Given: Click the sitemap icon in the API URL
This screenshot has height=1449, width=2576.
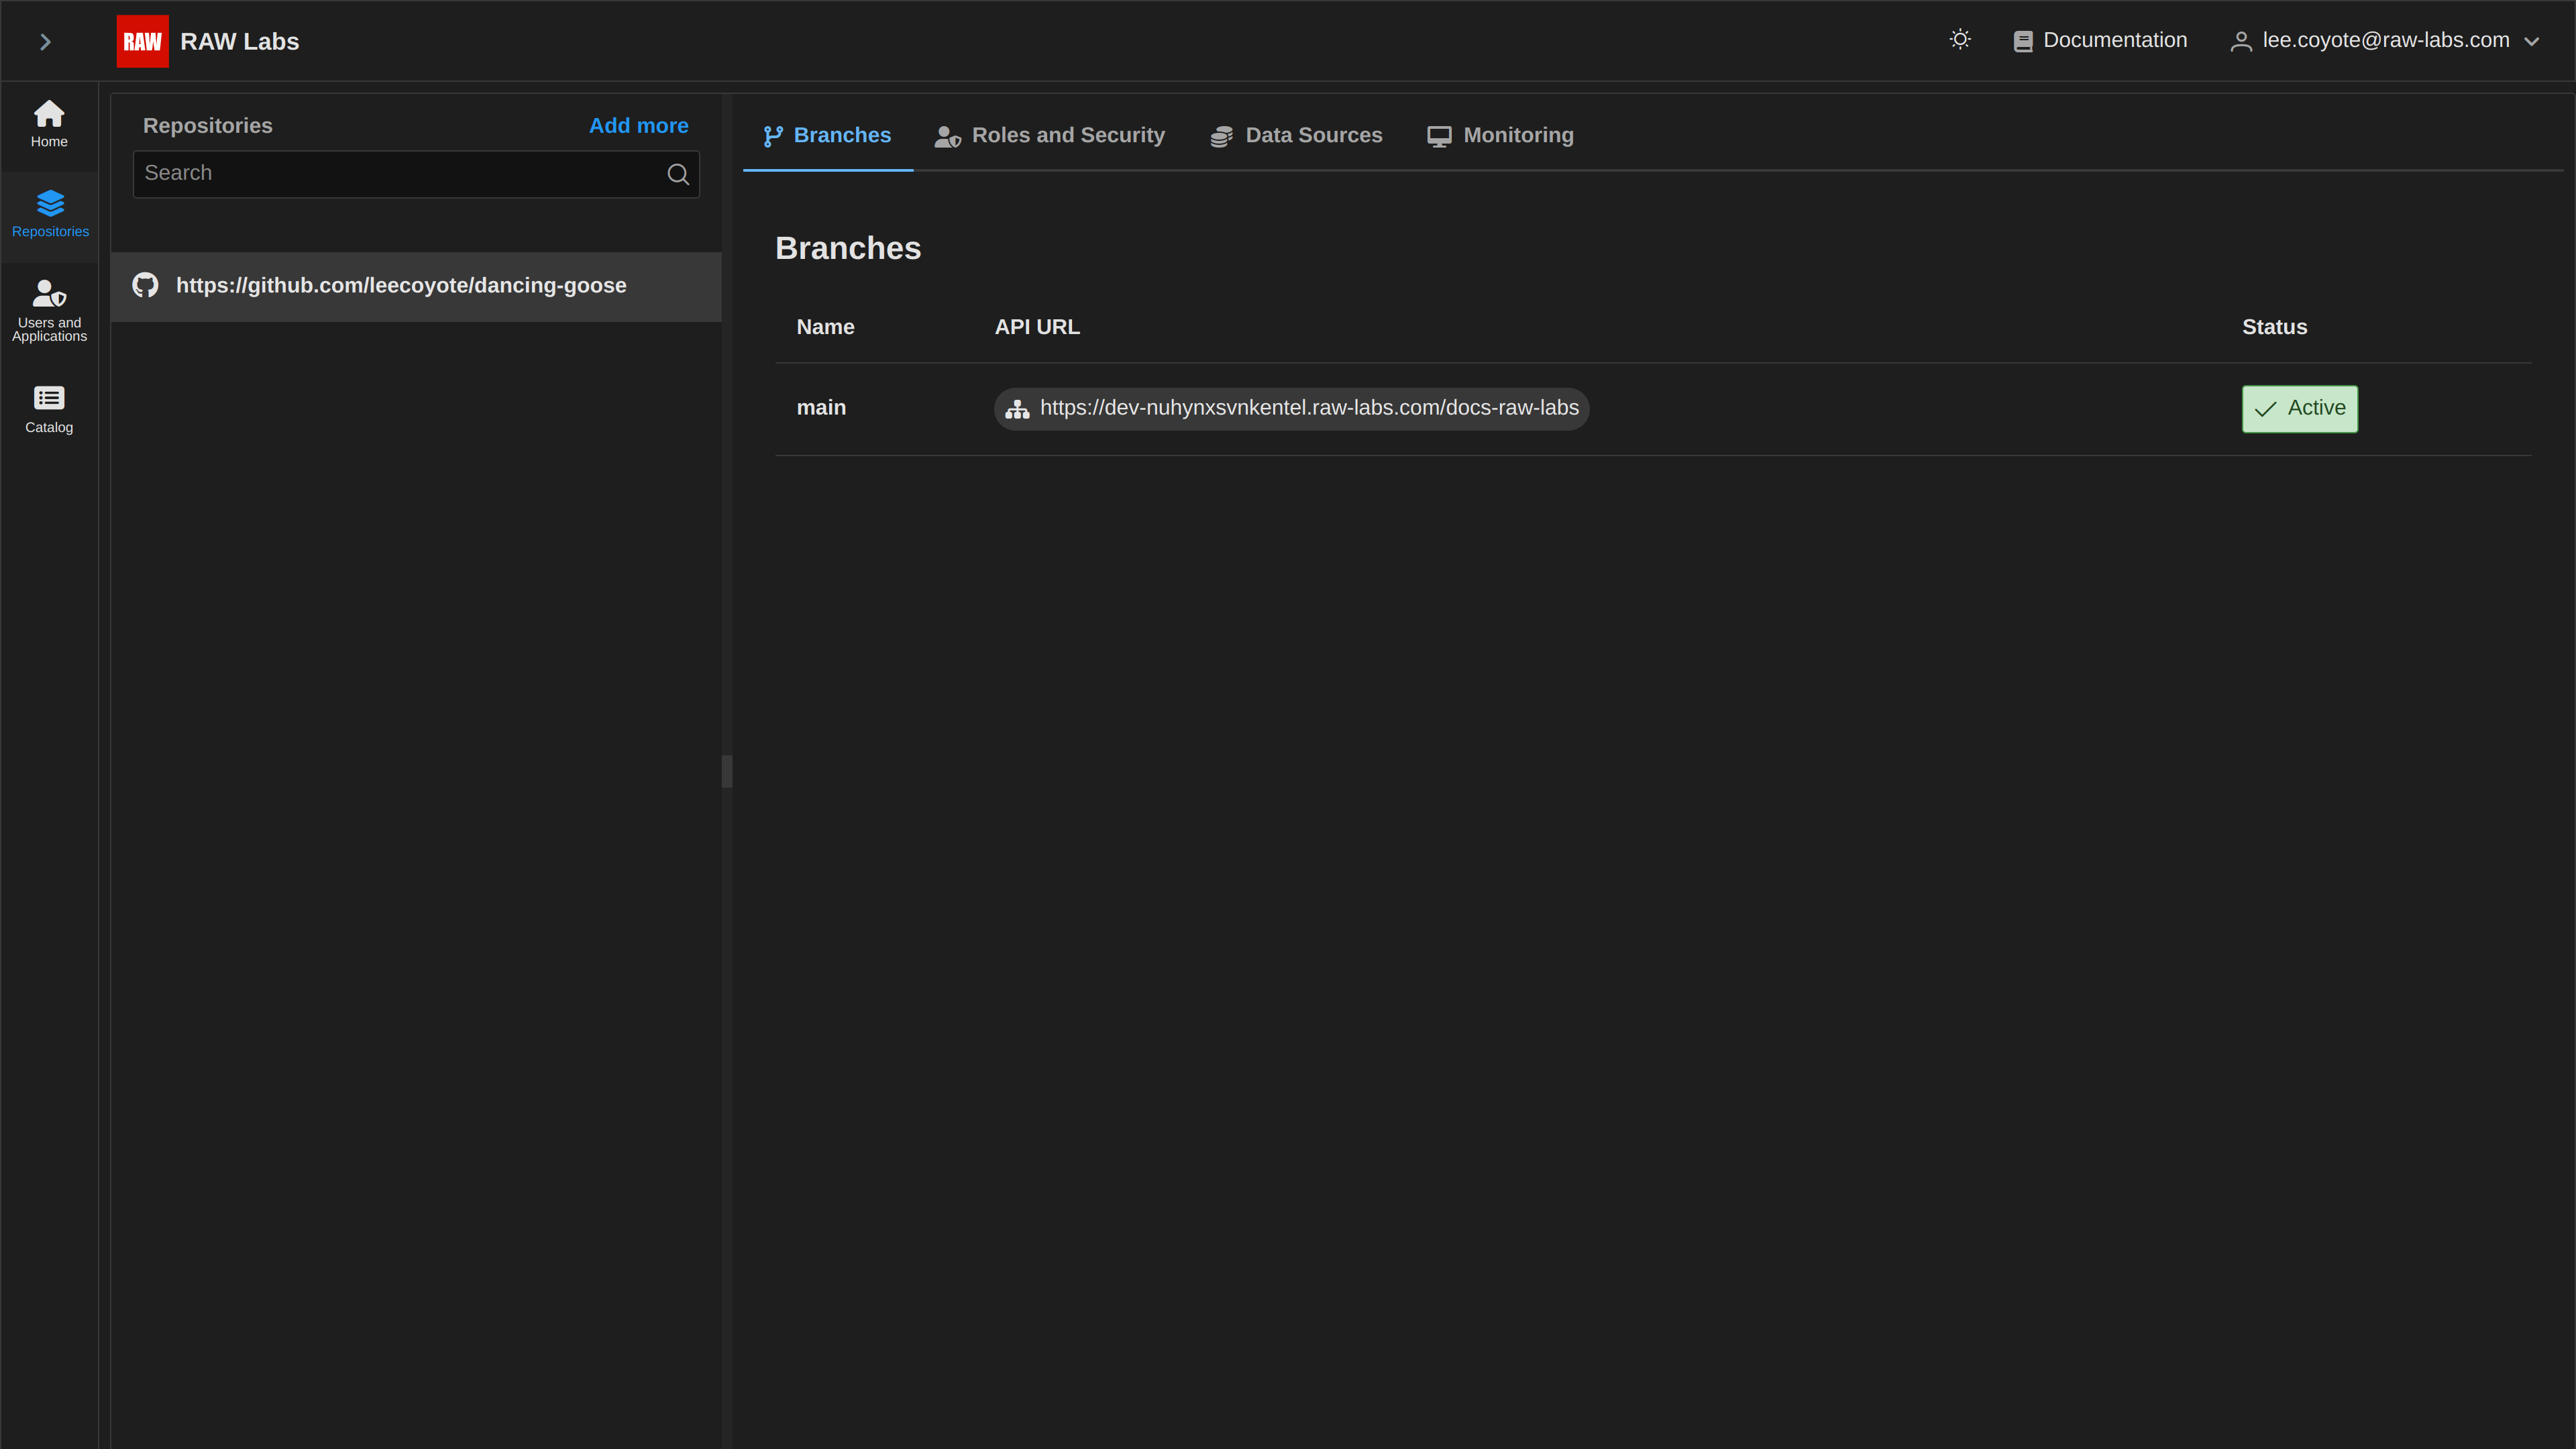Looking at the screenshot, I should tap(1017, 409).
